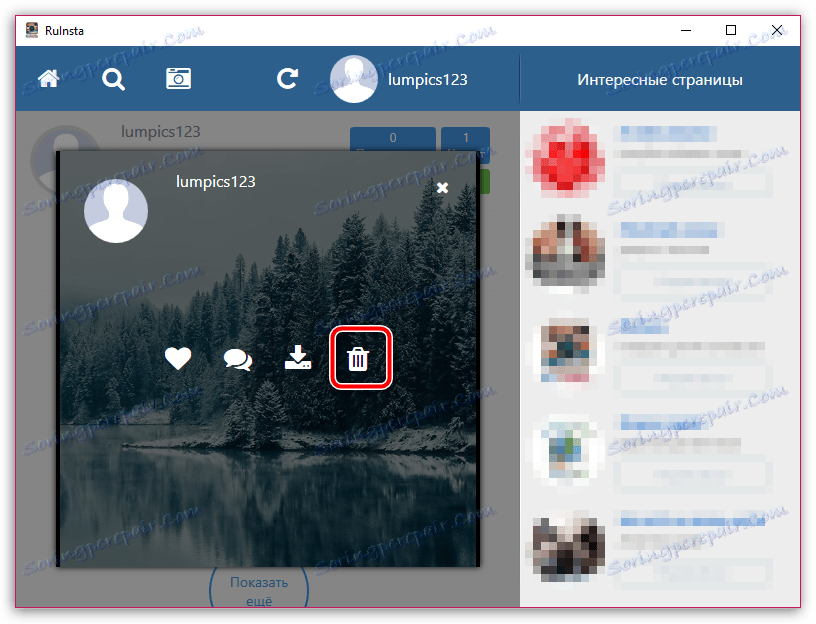
Task: Open the camera upload icon
Action: (178, 79)
